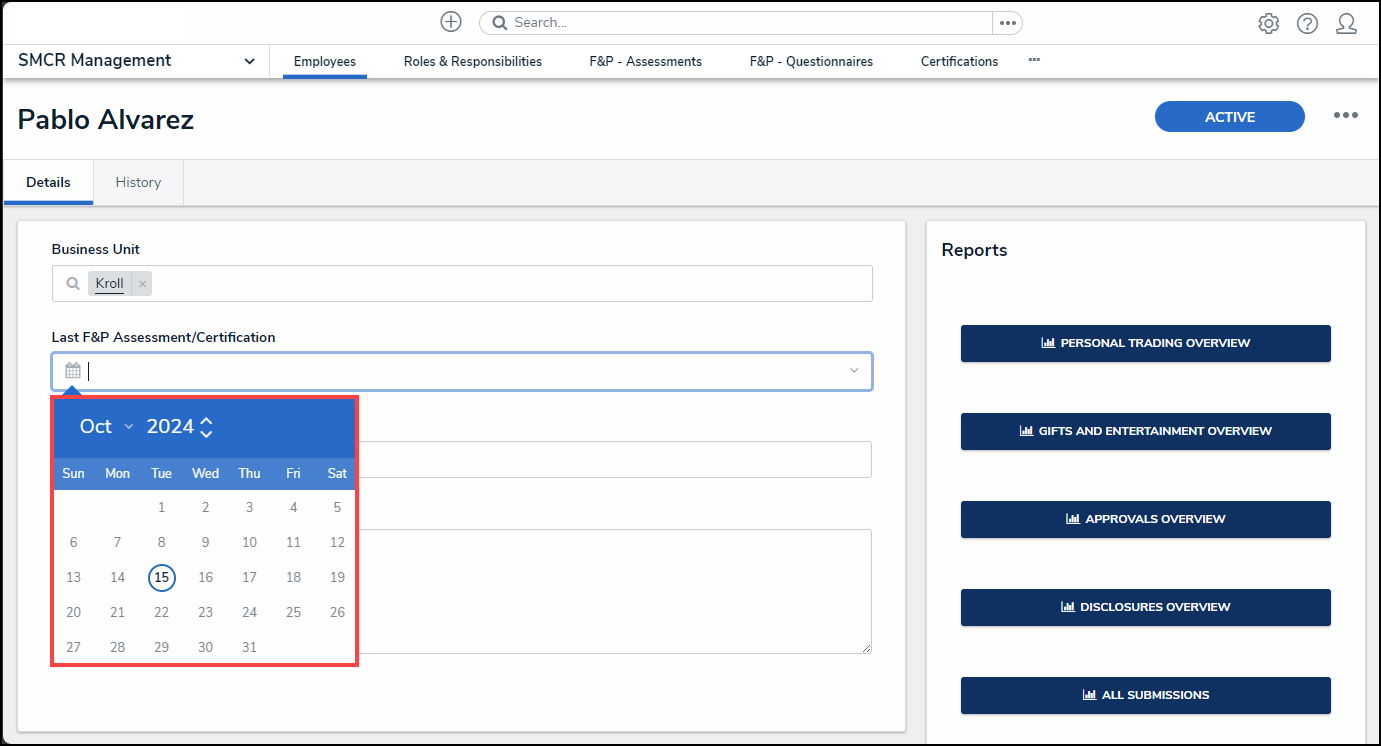Image resolution: width=1381 pixels, height=746 pixels.
Task: Open the help question mark icon
Action: tap(1307, 24)
